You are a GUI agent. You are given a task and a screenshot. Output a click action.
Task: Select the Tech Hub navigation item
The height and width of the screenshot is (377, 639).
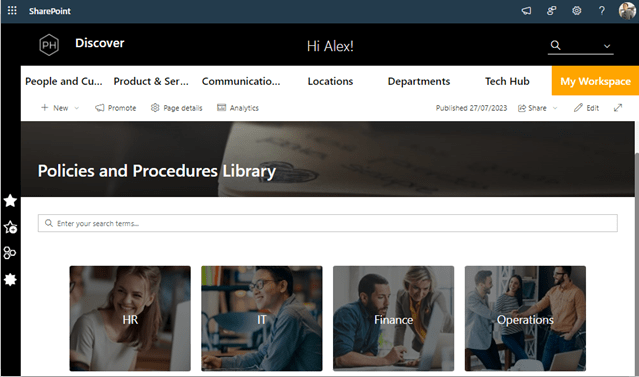pyautogui.click(x=507, y=81)
